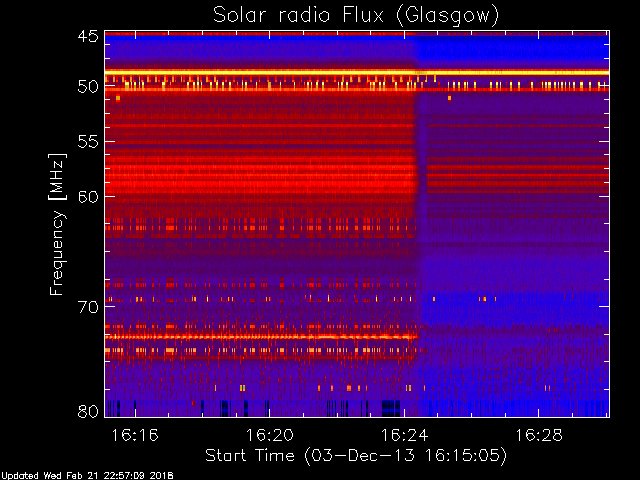Viewport: 640px width, 480px height.
Task: Click the Start Time axis title
Action: coord(356,456)
